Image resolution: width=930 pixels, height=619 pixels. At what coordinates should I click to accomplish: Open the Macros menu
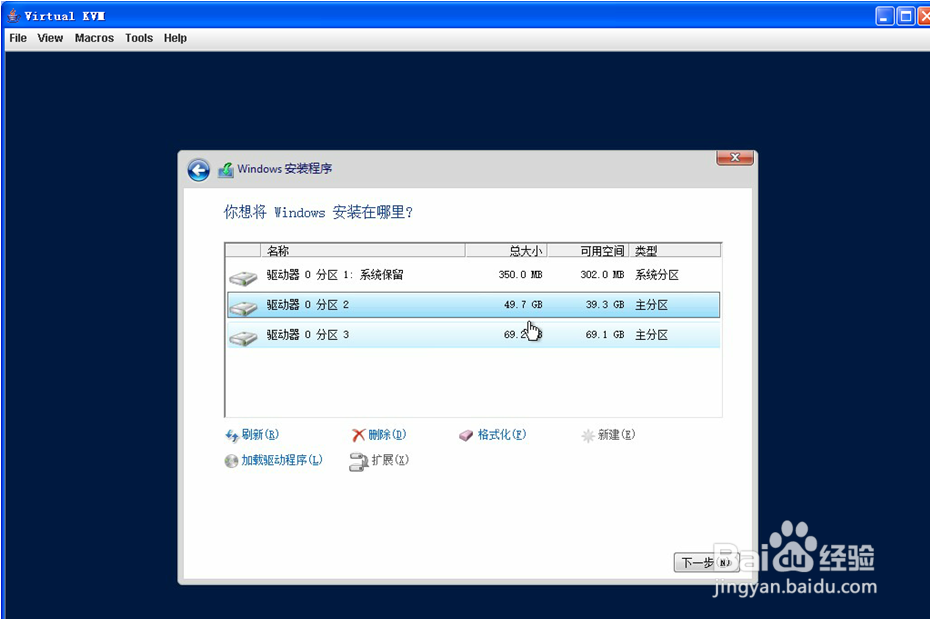93,38
